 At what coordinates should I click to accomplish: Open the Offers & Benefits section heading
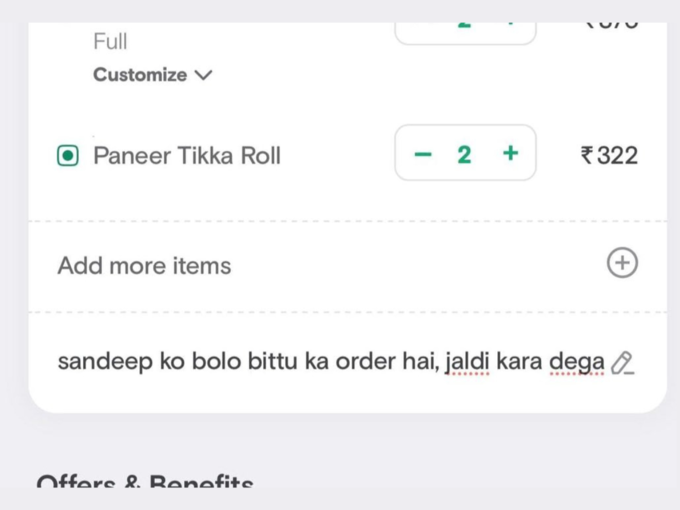click(x=145, y=481)
